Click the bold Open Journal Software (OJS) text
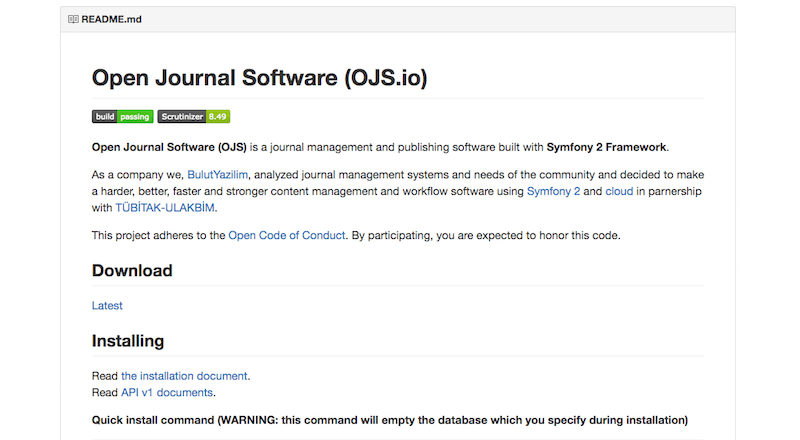This screenshot has width=800, height=440. tap(169, 147)
